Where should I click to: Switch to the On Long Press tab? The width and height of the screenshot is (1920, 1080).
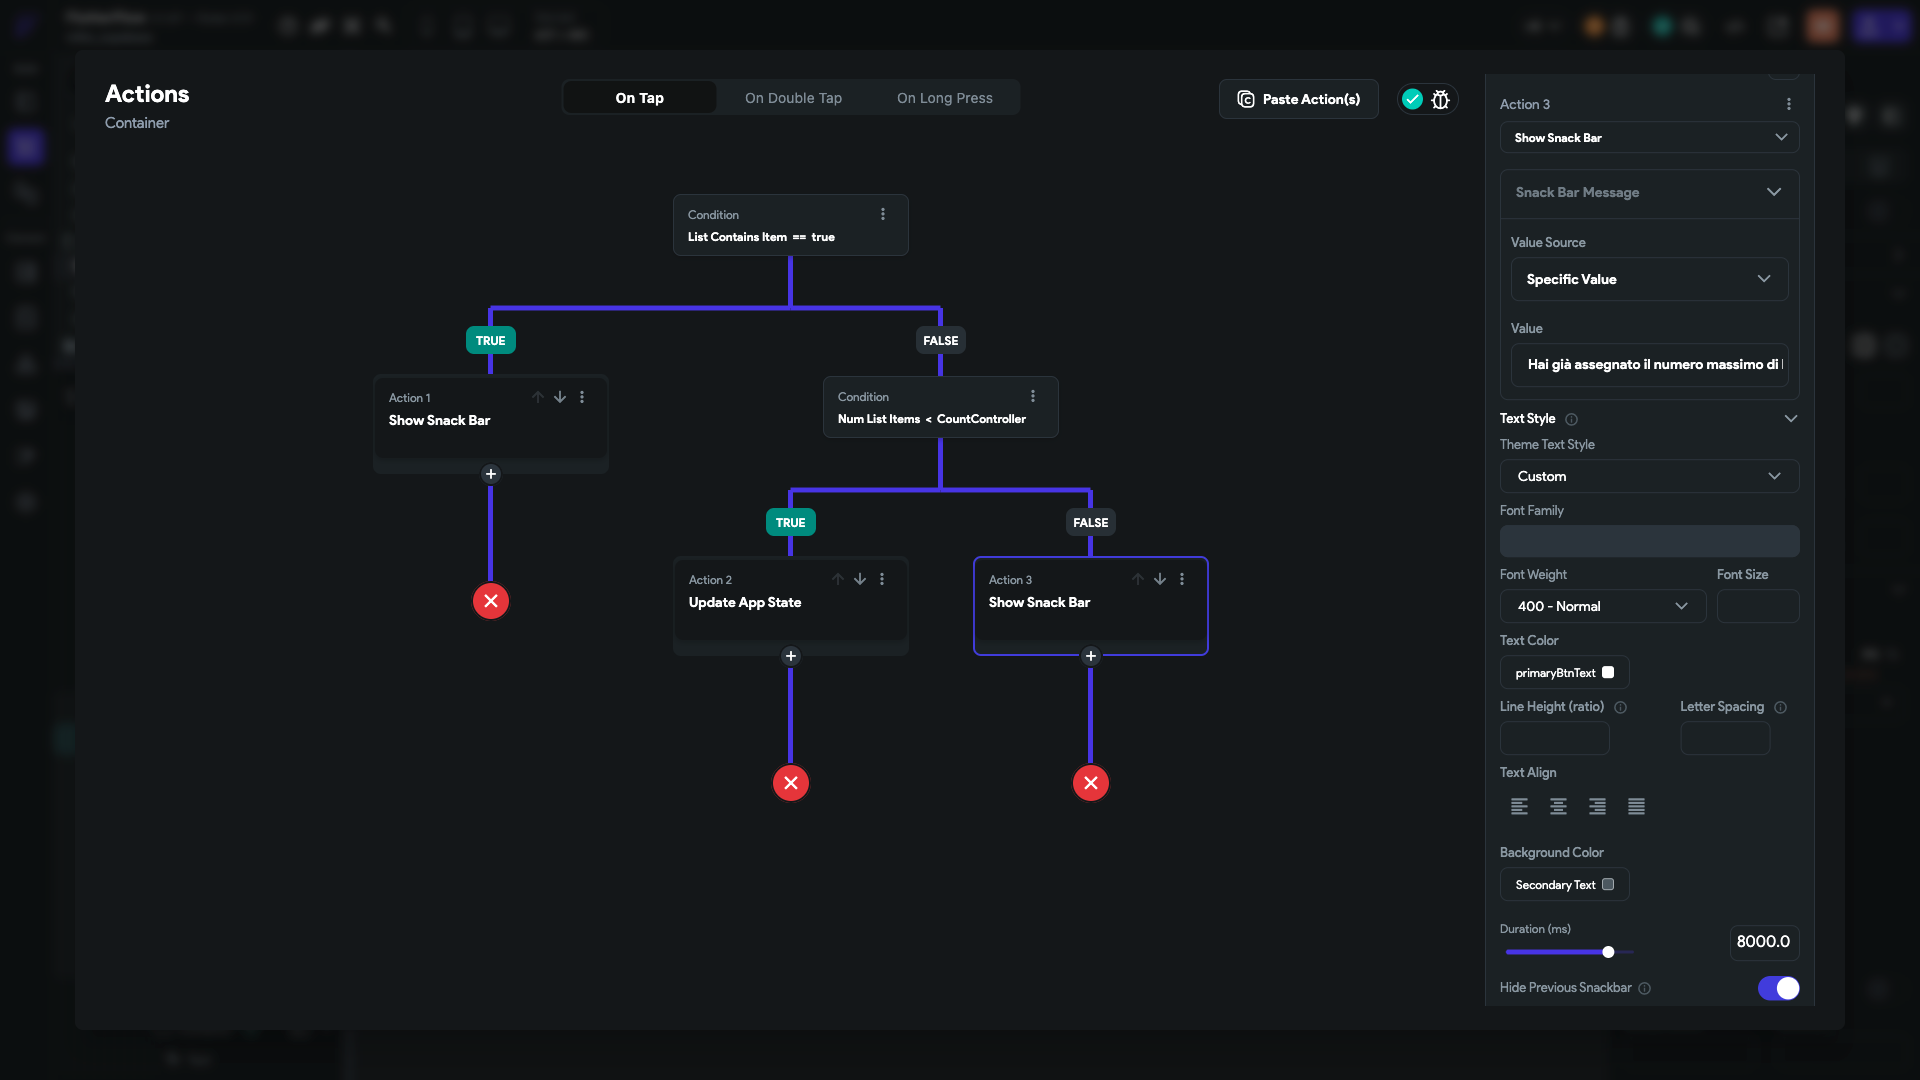pyautogui.click(x=944, y=98)
